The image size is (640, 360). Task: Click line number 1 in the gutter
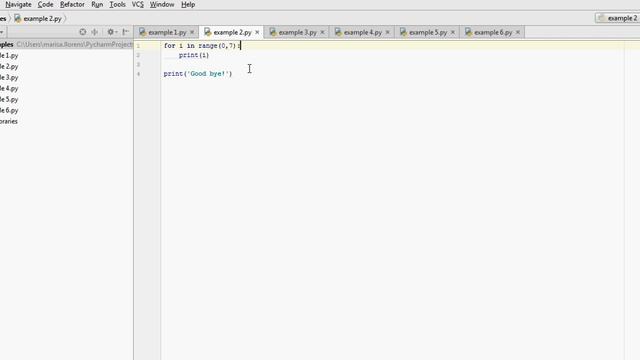(138, 46)
